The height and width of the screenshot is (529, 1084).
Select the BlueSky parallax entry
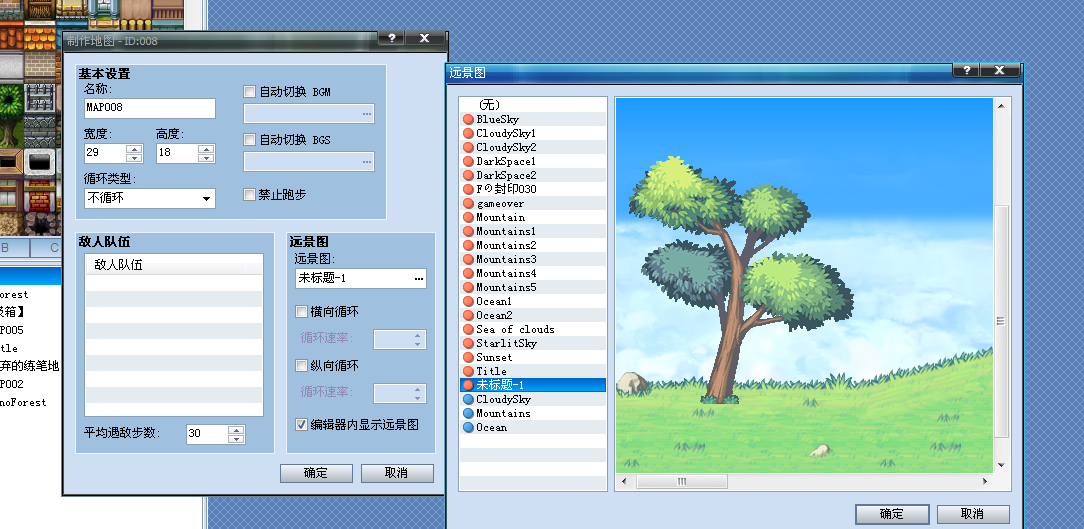(532, 119)
